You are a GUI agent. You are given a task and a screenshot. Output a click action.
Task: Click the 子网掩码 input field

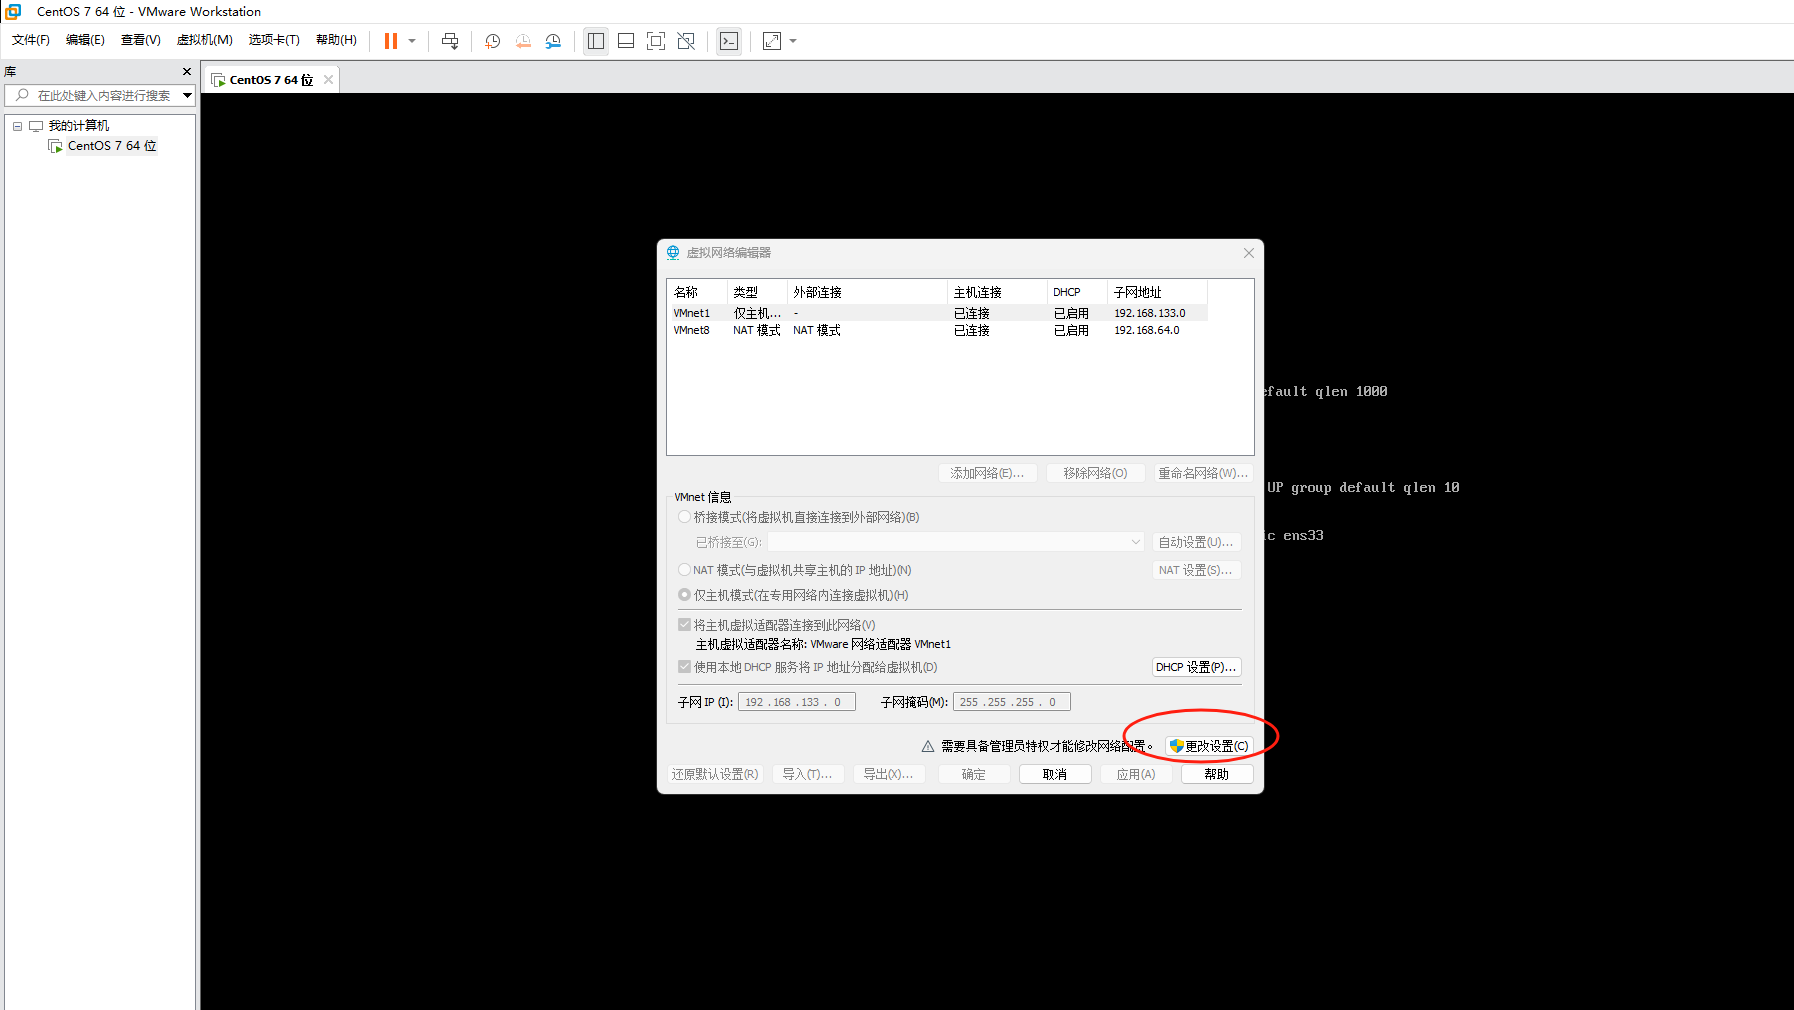(1012, 702)
